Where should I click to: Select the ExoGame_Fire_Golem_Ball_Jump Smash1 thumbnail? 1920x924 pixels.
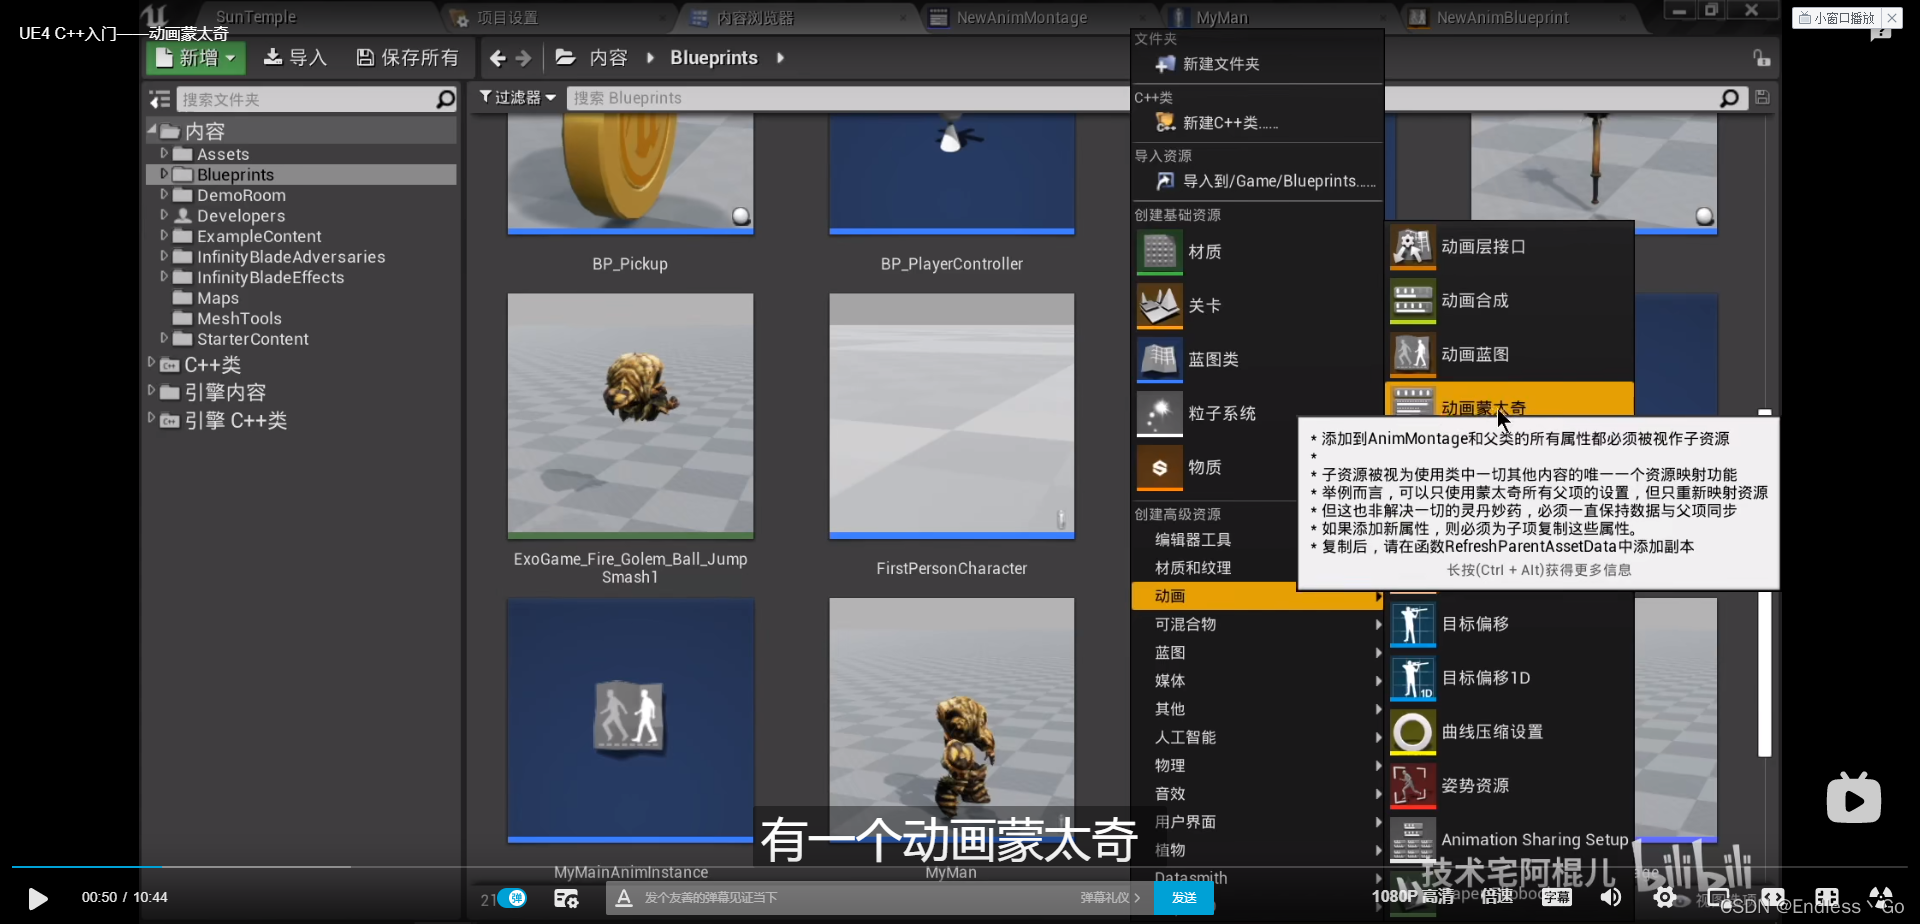630,415
